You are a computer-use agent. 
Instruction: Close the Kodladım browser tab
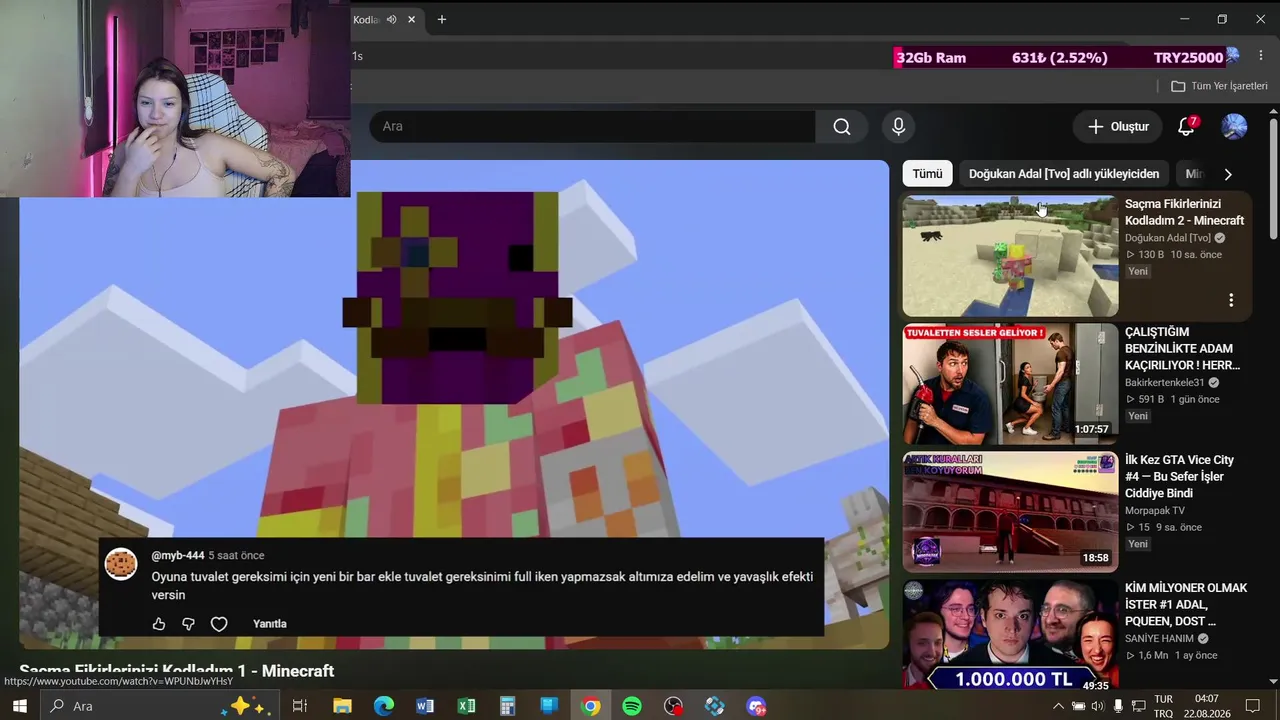tap(411, 19)
